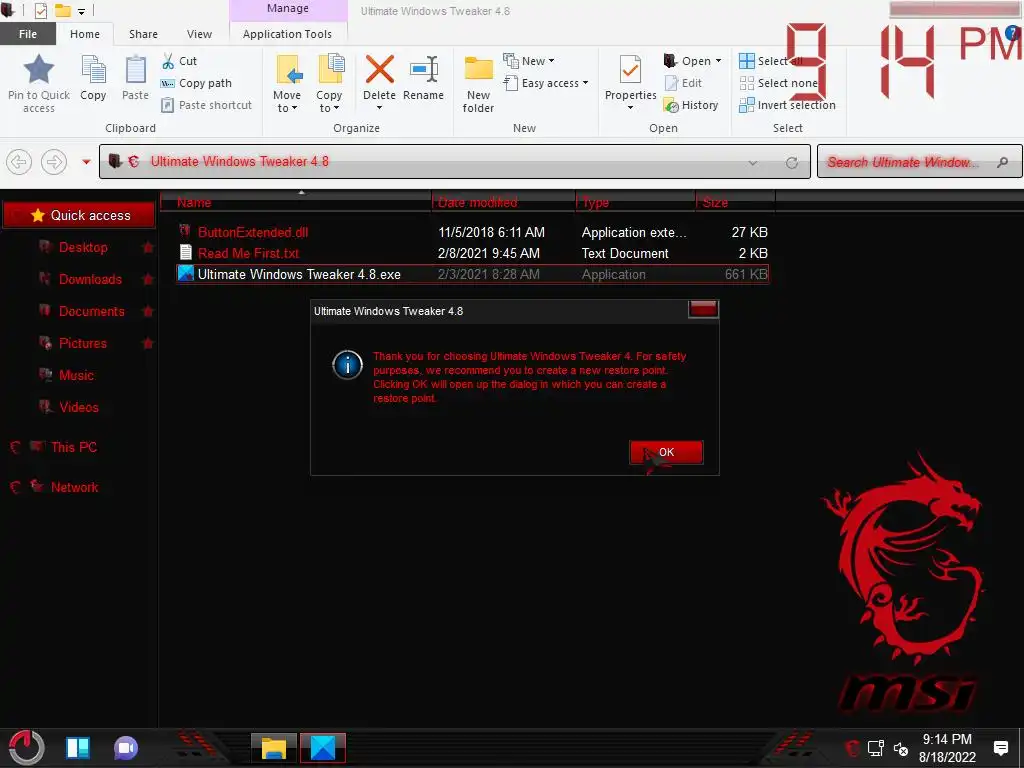This screenshot has height=768, width=1024.
Task: Open Documents in the navigation pane
Action: [x=91, y=311]
